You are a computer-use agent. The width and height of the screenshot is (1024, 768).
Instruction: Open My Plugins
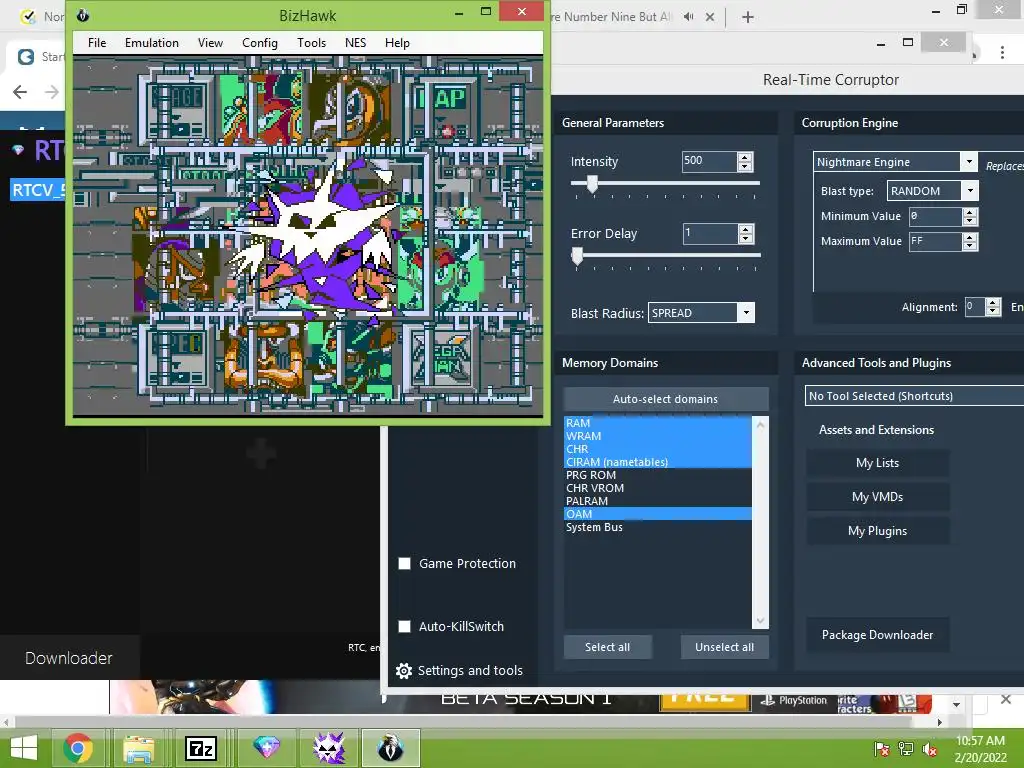[878, 531]
